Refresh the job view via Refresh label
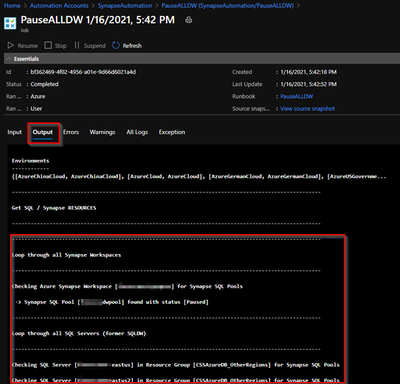The height and width of the screenshot is (384, 400). pyautogui.click(x=132, y=46)
